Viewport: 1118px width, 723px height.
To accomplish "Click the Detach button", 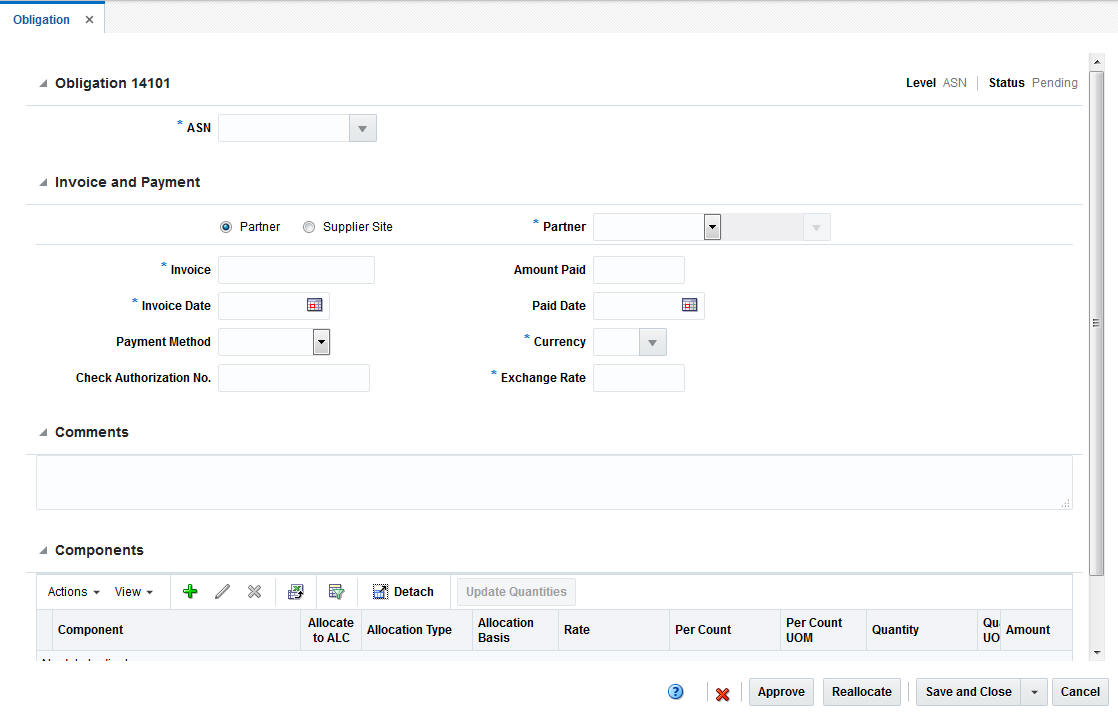I will pyautogui.click(x=403, y=592).
